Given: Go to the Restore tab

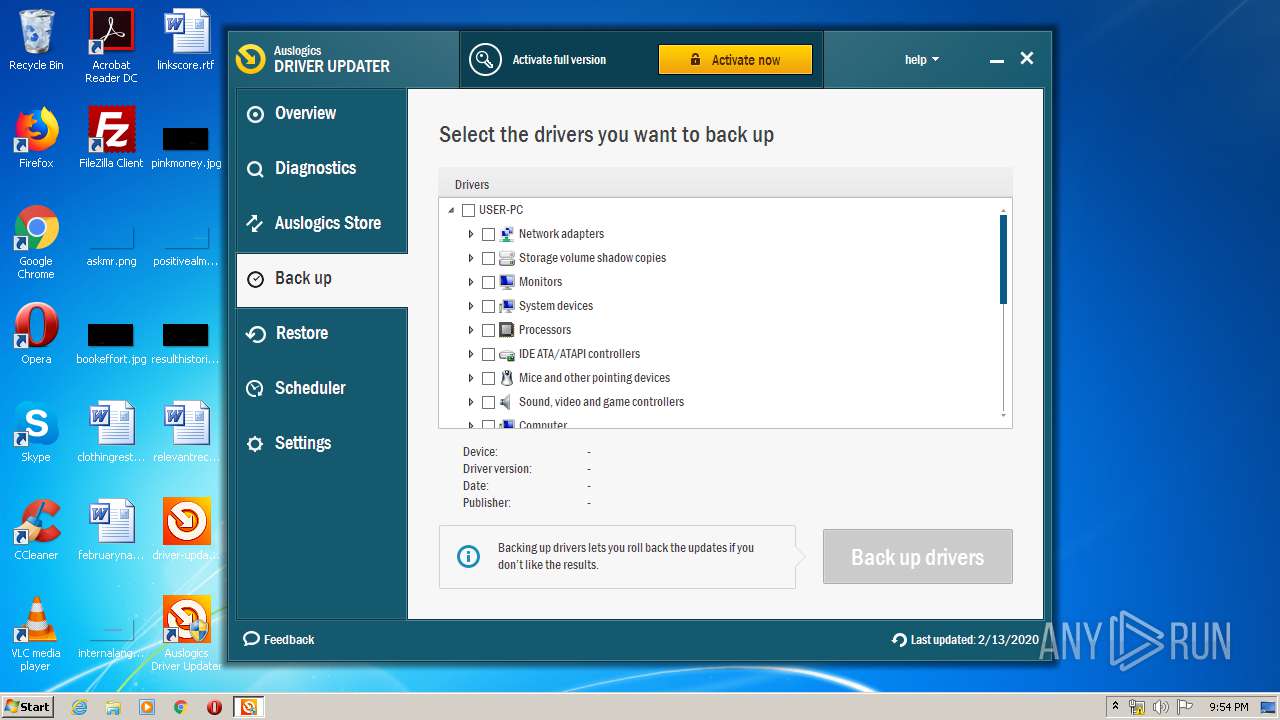Looking at the screenshot, I should pyautogui.click(x=321, y=334).
